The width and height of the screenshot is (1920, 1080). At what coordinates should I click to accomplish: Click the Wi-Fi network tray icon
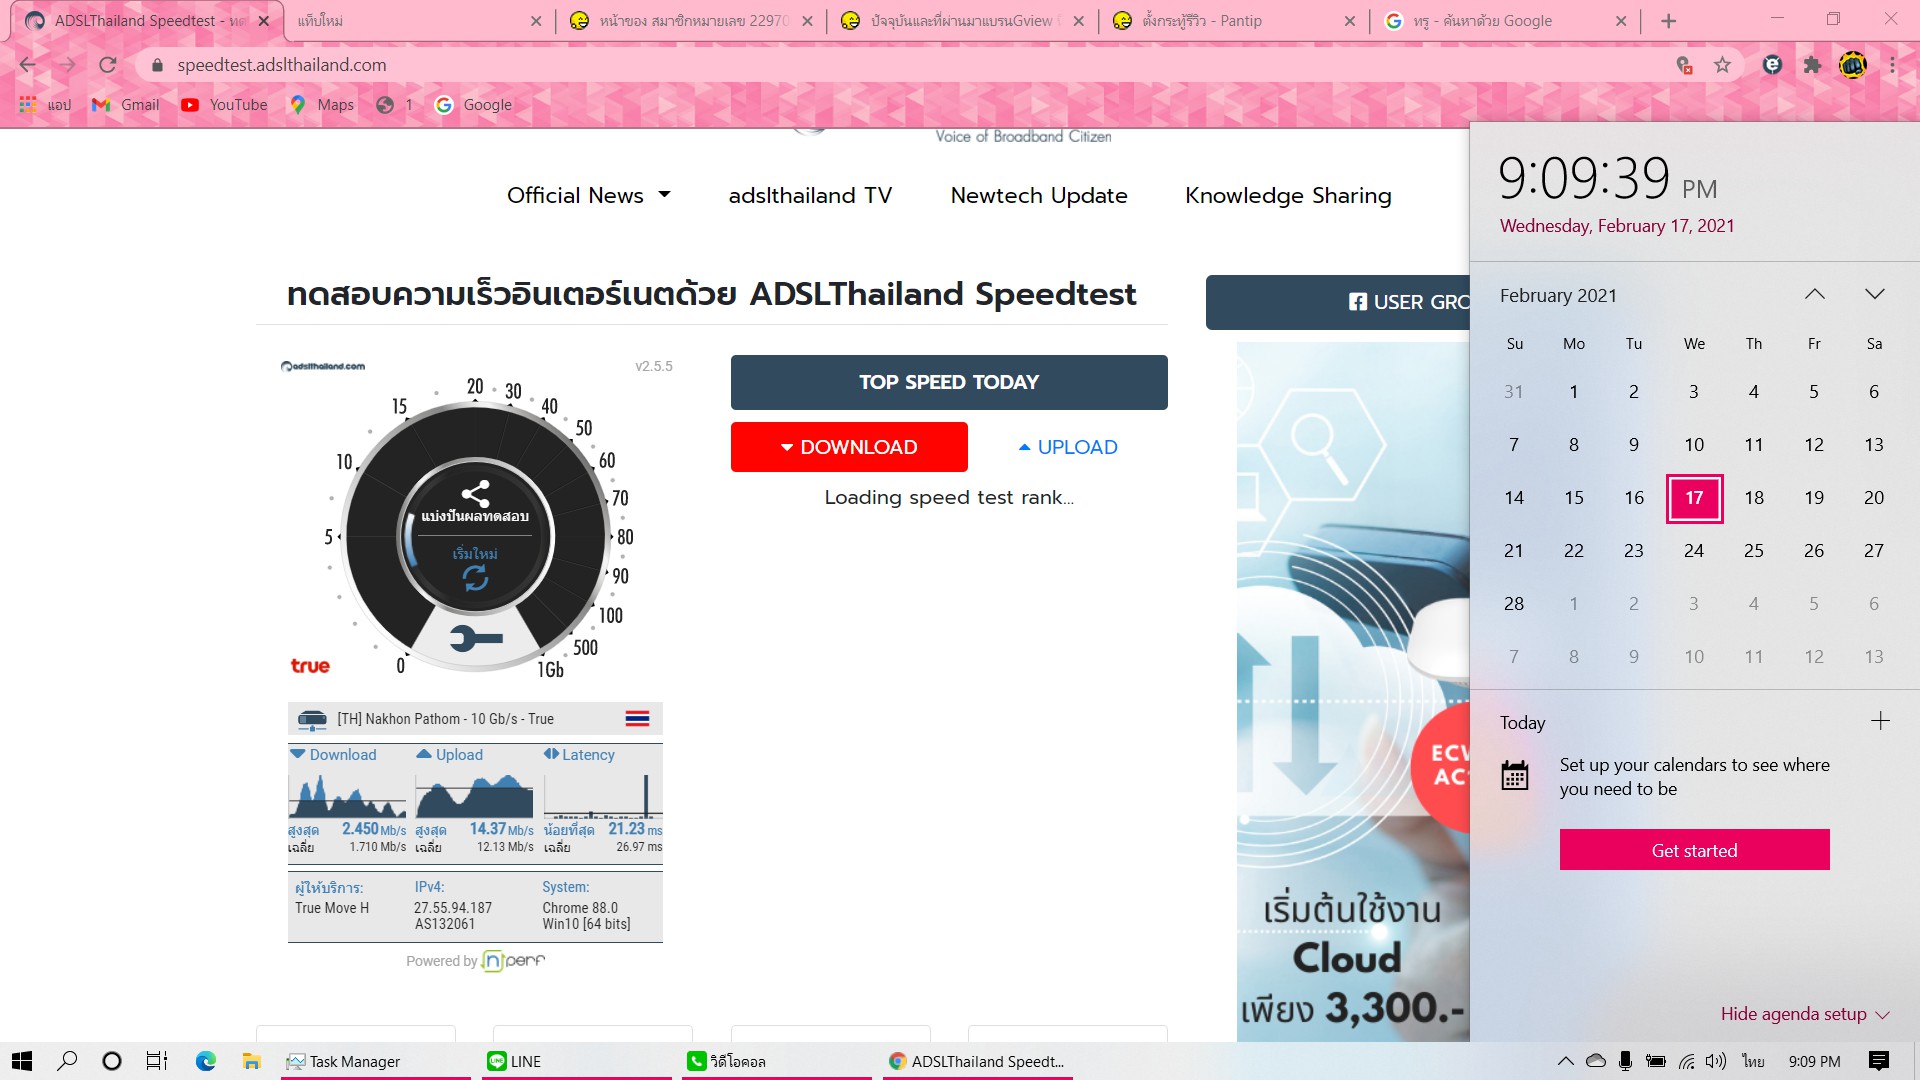1687,1061
